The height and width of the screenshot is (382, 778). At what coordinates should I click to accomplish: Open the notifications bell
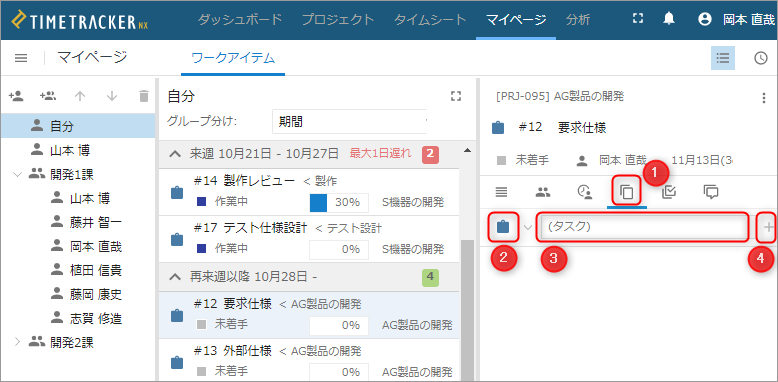tap(669, 19)
